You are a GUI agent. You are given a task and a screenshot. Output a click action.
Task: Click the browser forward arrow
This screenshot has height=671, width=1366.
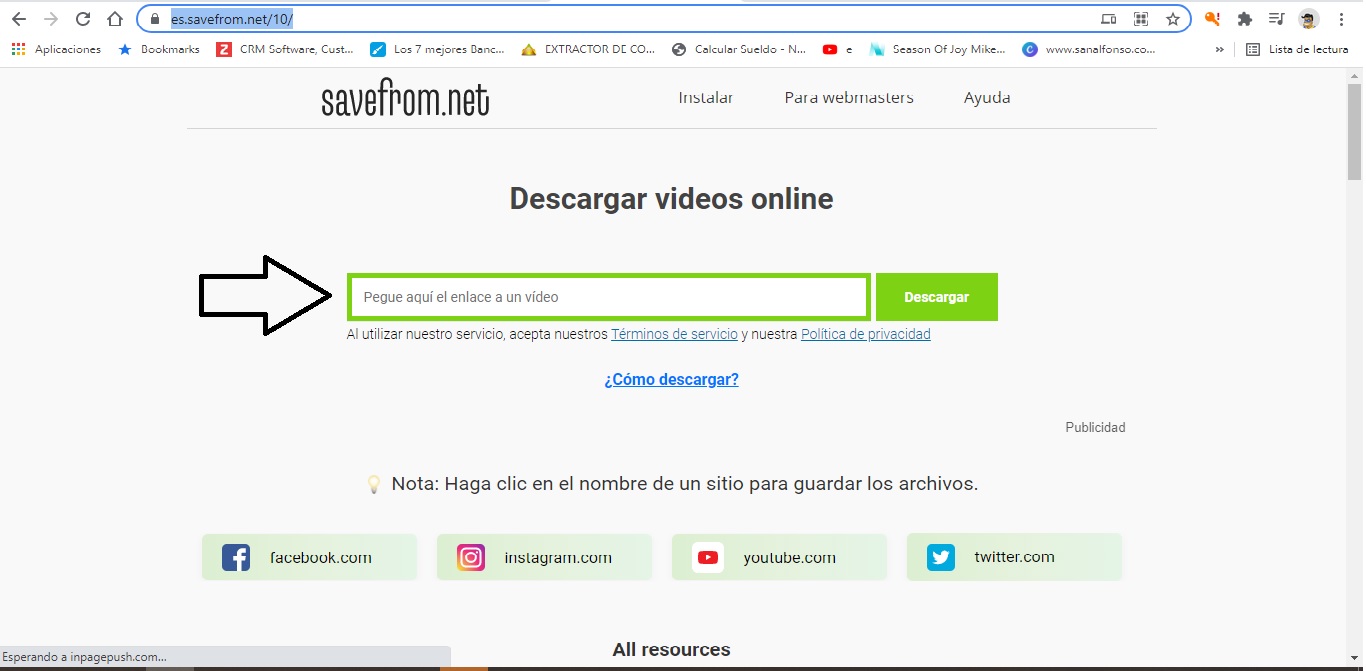51,19
